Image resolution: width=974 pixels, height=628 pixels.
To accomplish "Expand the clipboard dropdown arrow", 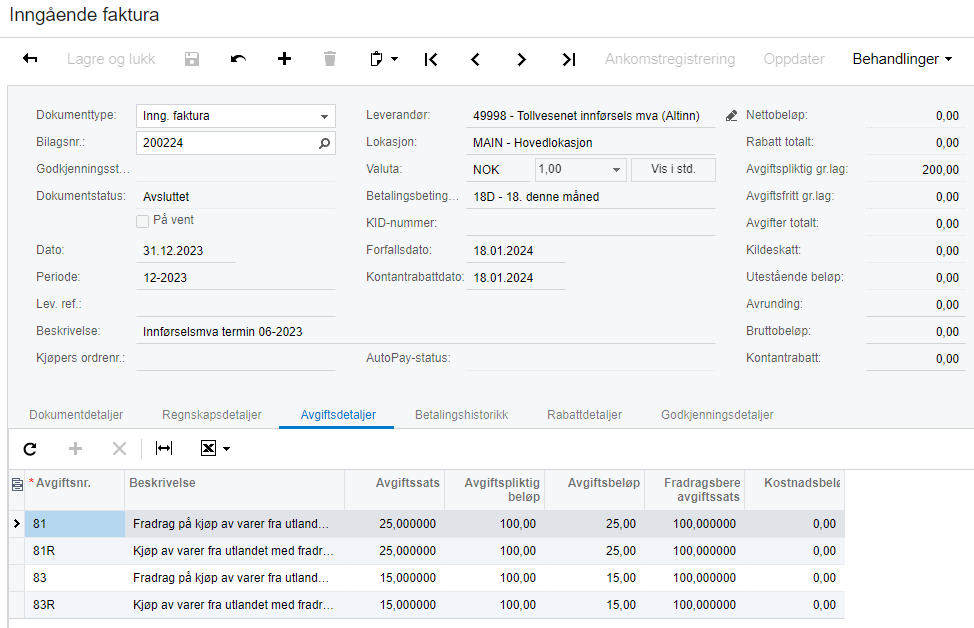I will coord(394,59).
